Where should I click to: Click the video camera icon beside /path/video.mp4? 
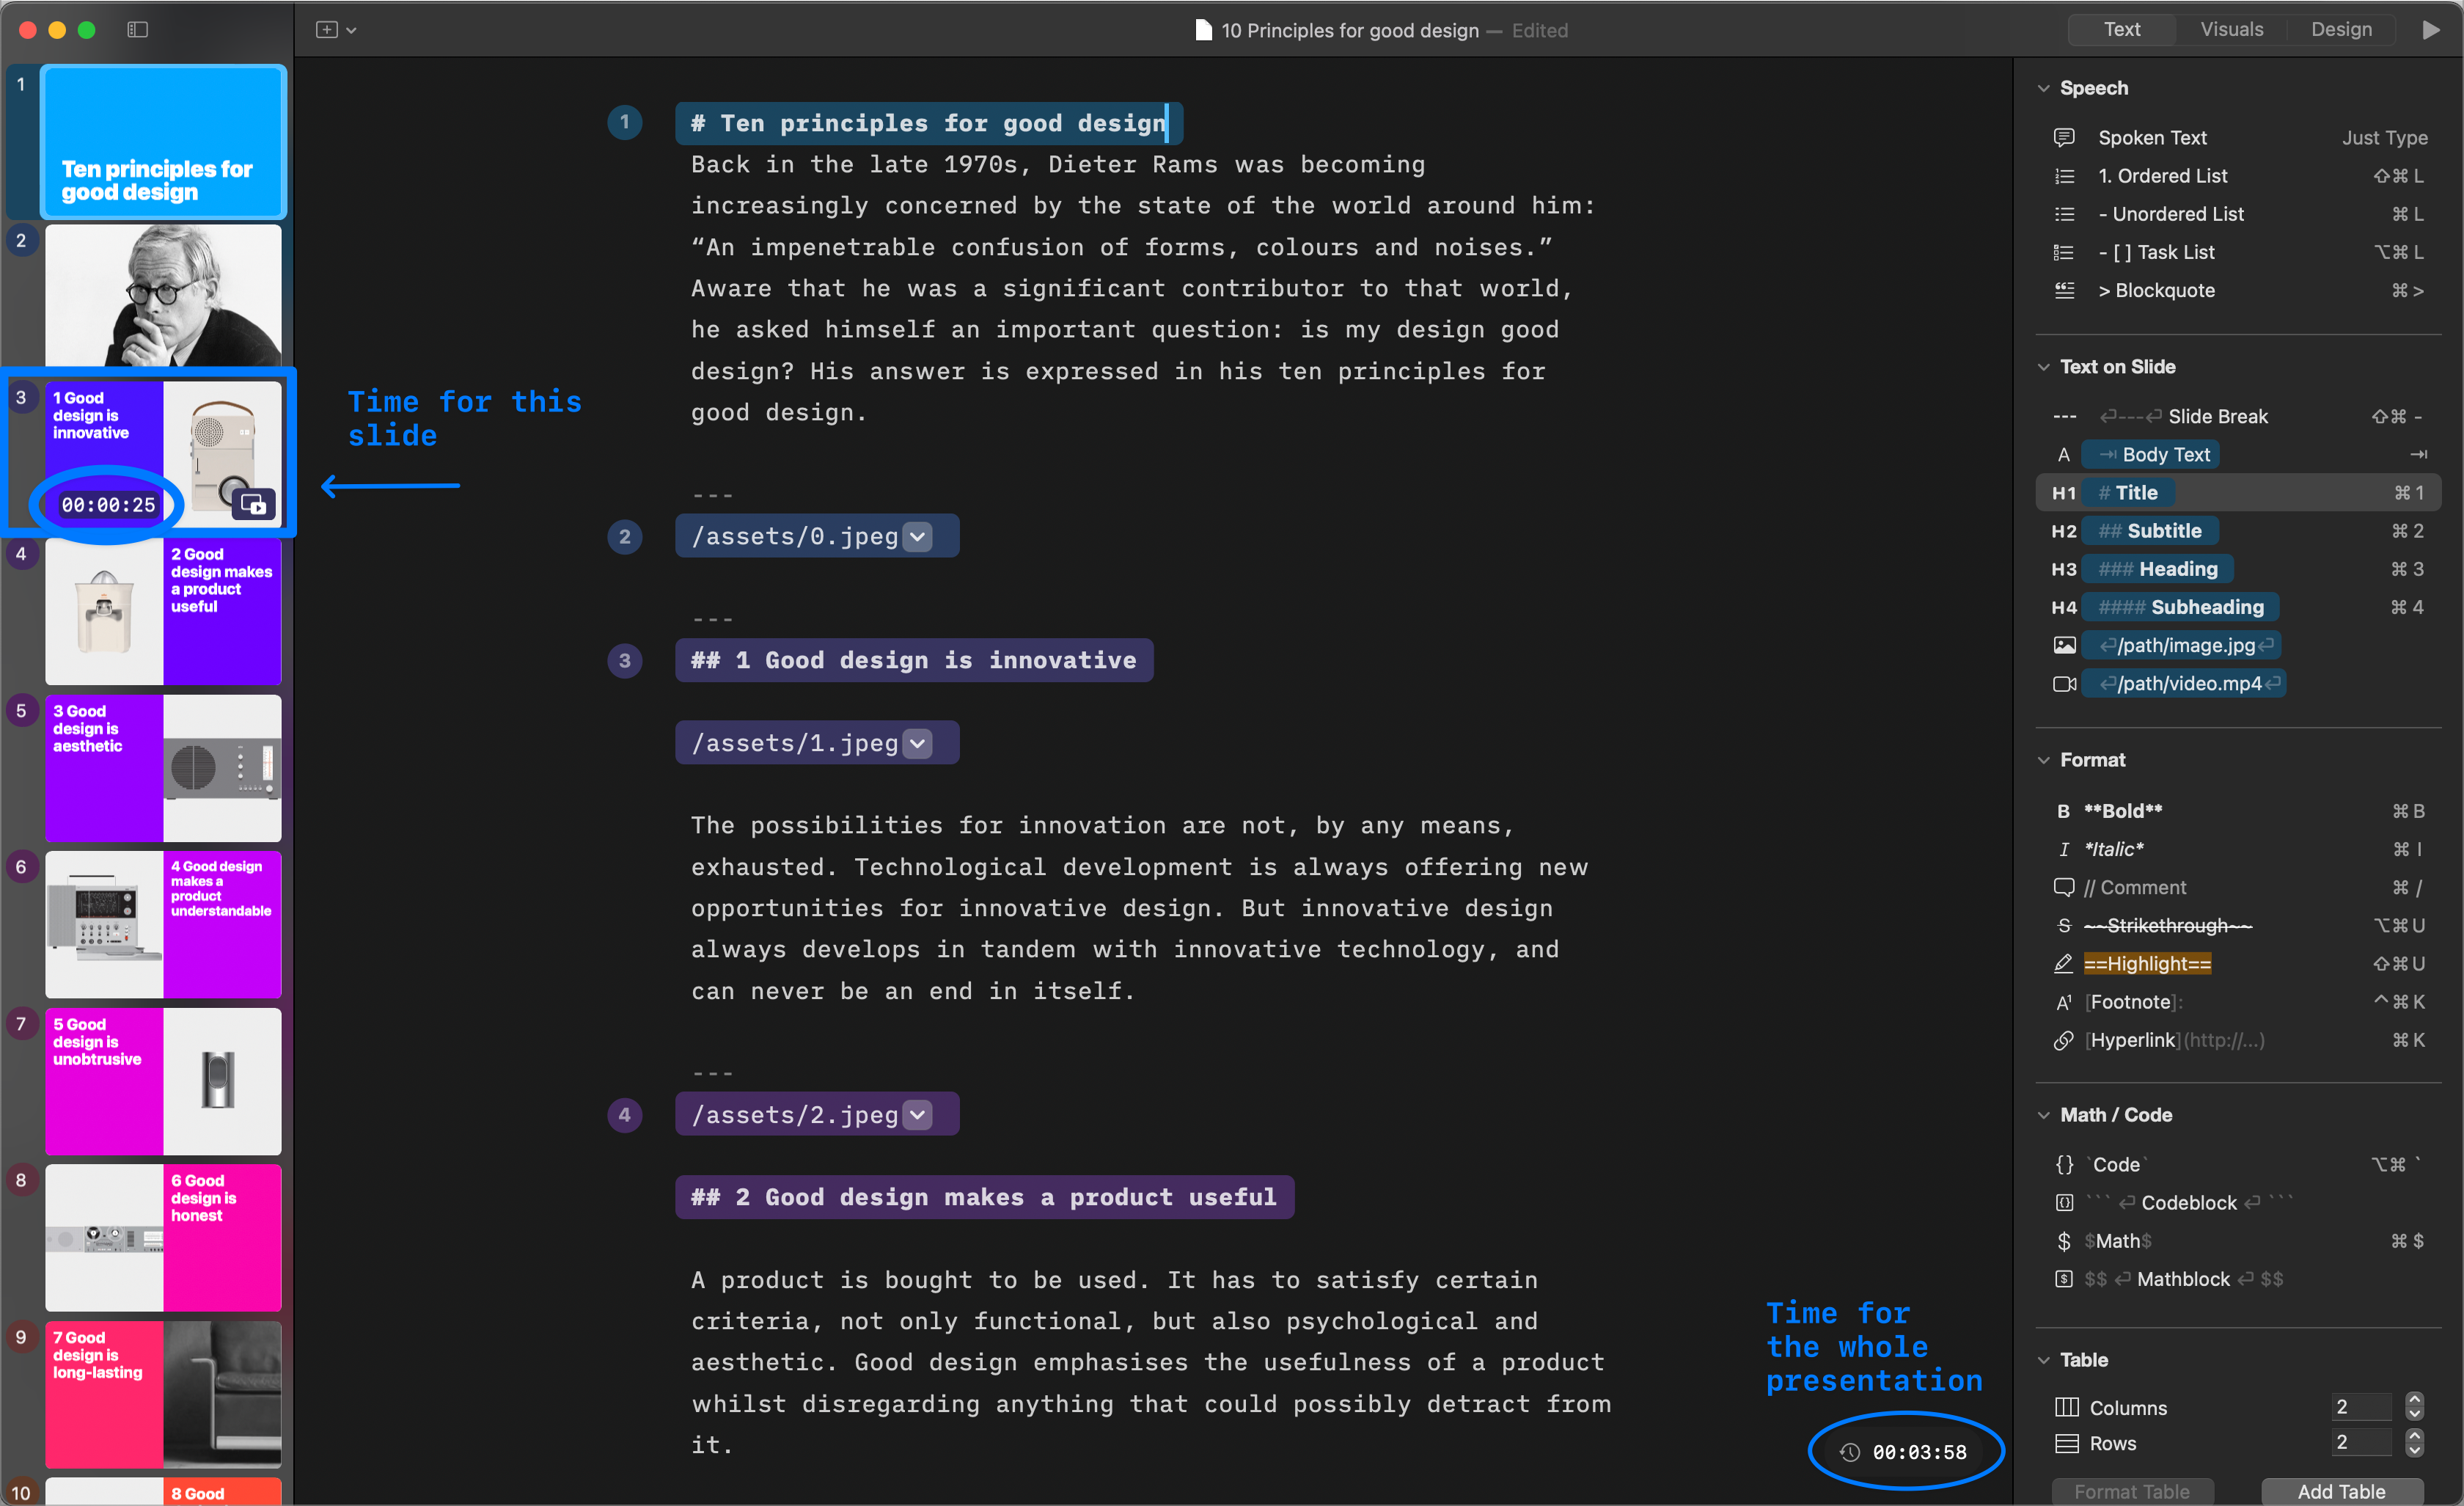coord(2064,684)
